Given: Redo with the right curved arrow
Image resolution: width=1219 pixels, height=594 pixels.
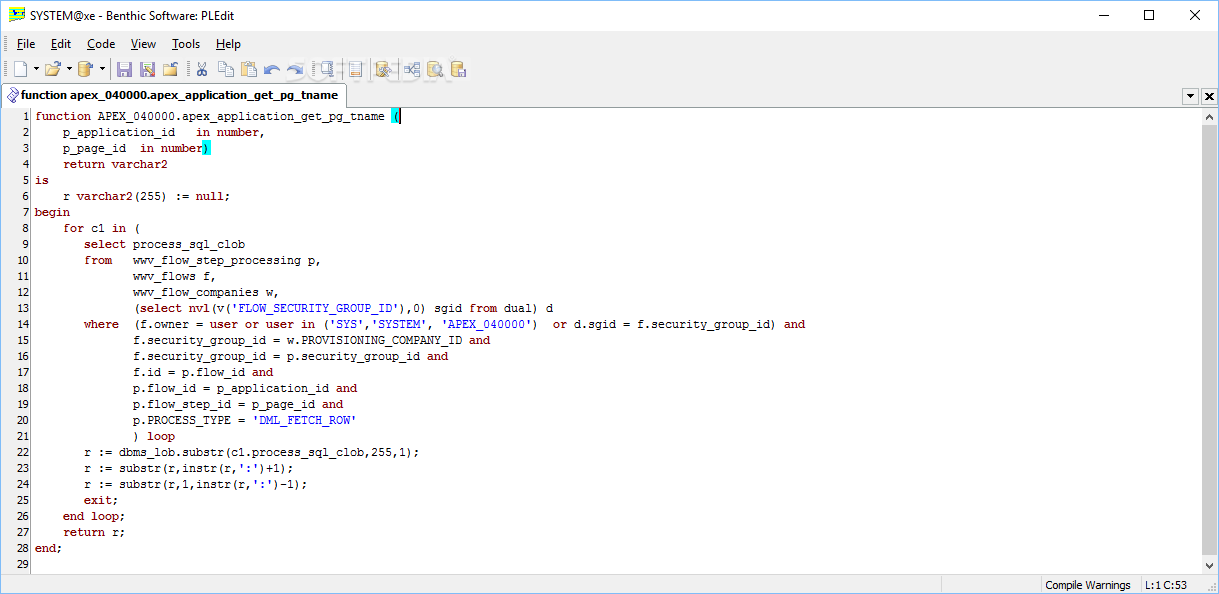Looking at the screenshot, I should tap(295, 69).
